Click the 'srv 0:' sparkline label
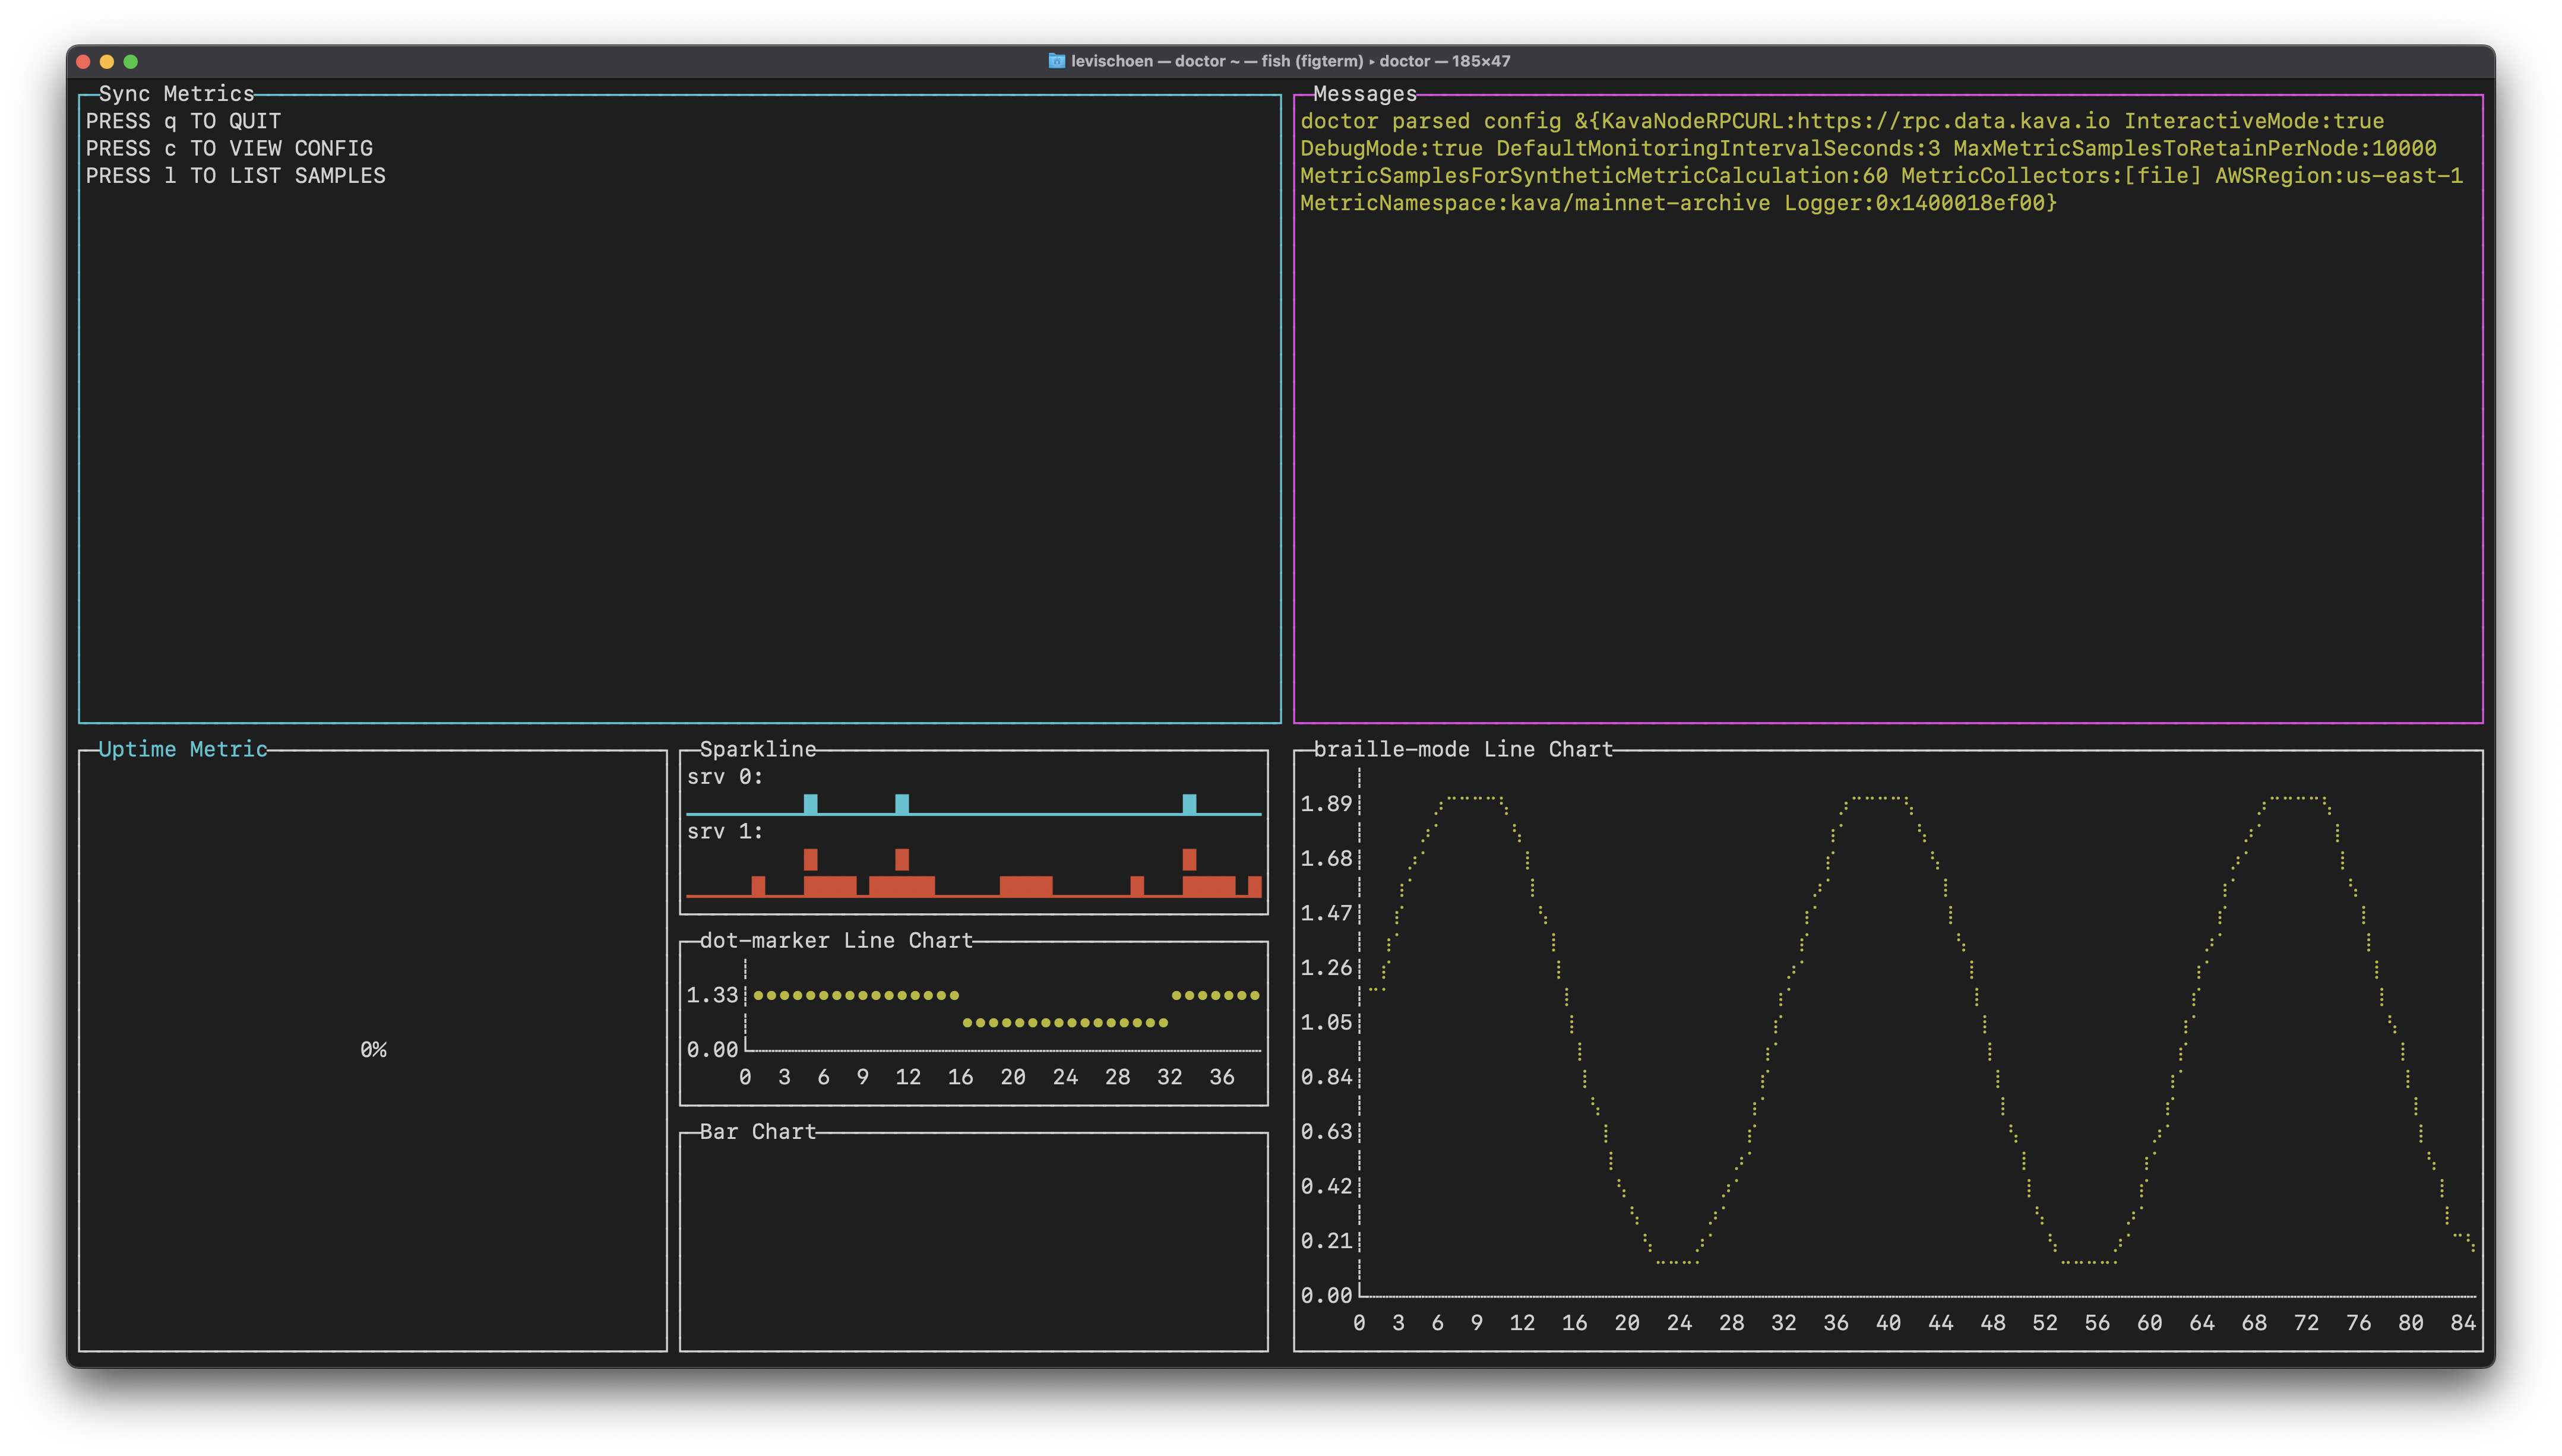2562x1456 pixels. [x=725, y=777]
